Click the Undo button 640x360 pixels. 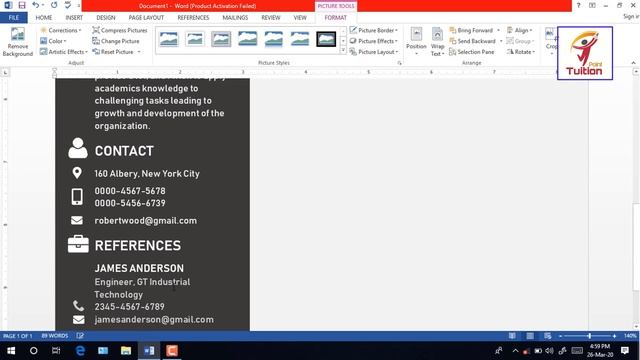[x=36, y=5]
